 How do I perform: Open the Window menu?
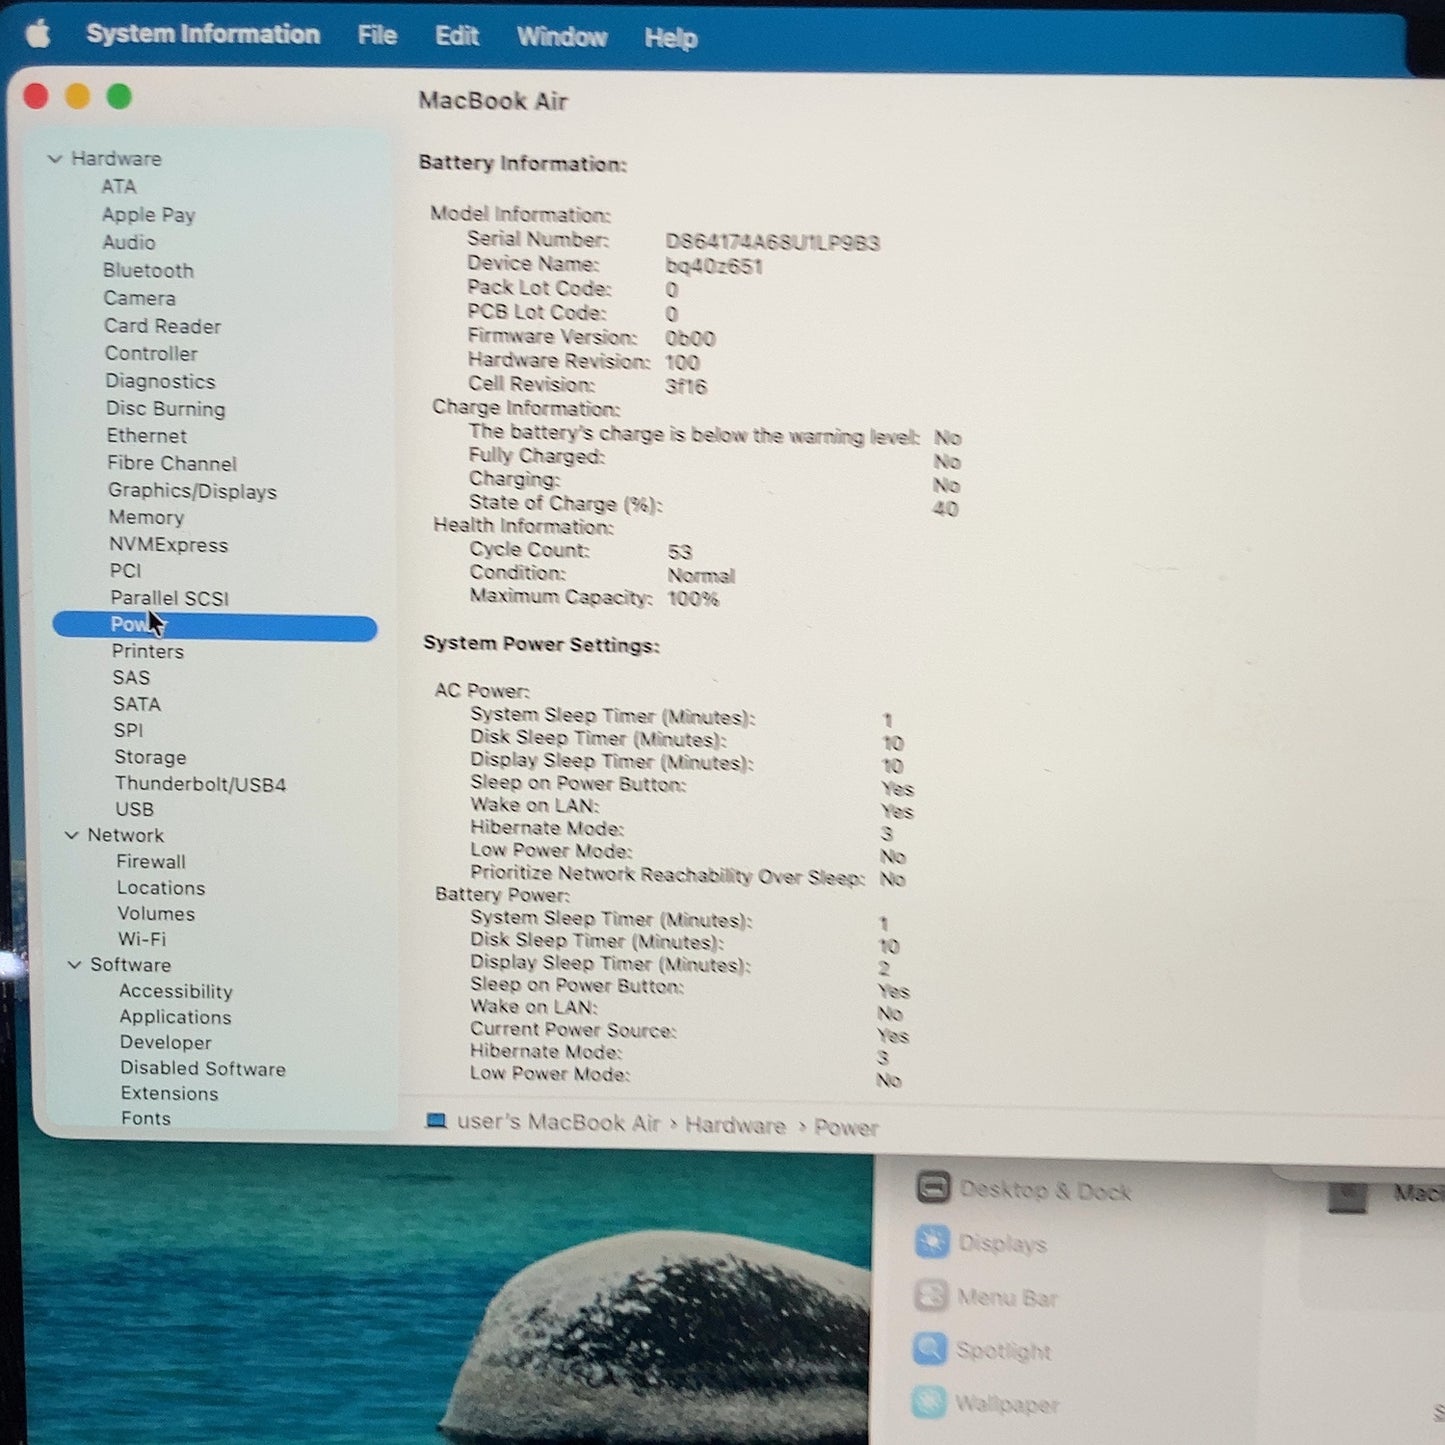click(562, 37)
